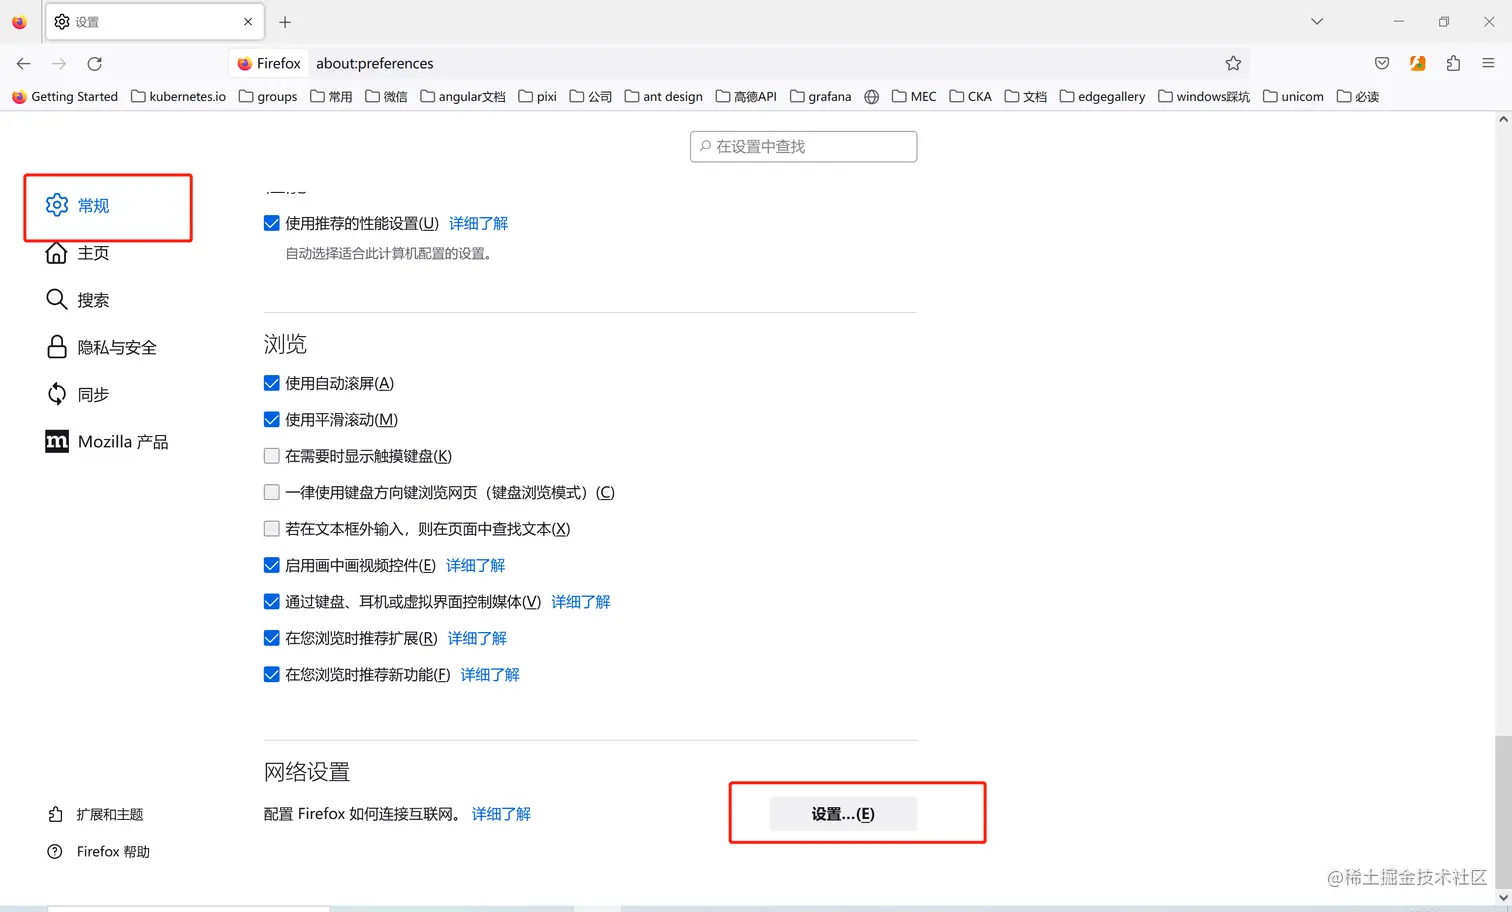Expand the grafana bookmarks folder
This screenshot has width=1512, height=912.
[x=820, y=96]
